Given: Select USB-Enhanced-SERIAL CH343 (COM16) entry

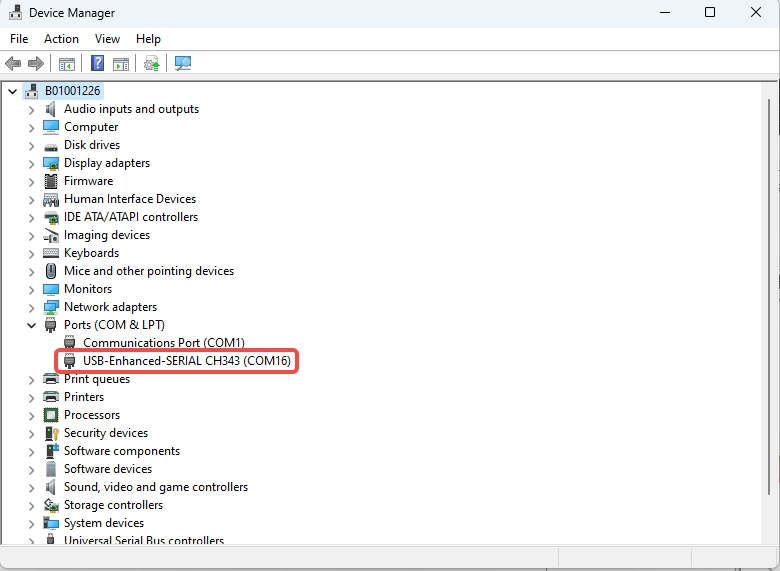Looking at the screenshot, I should 187,361.
